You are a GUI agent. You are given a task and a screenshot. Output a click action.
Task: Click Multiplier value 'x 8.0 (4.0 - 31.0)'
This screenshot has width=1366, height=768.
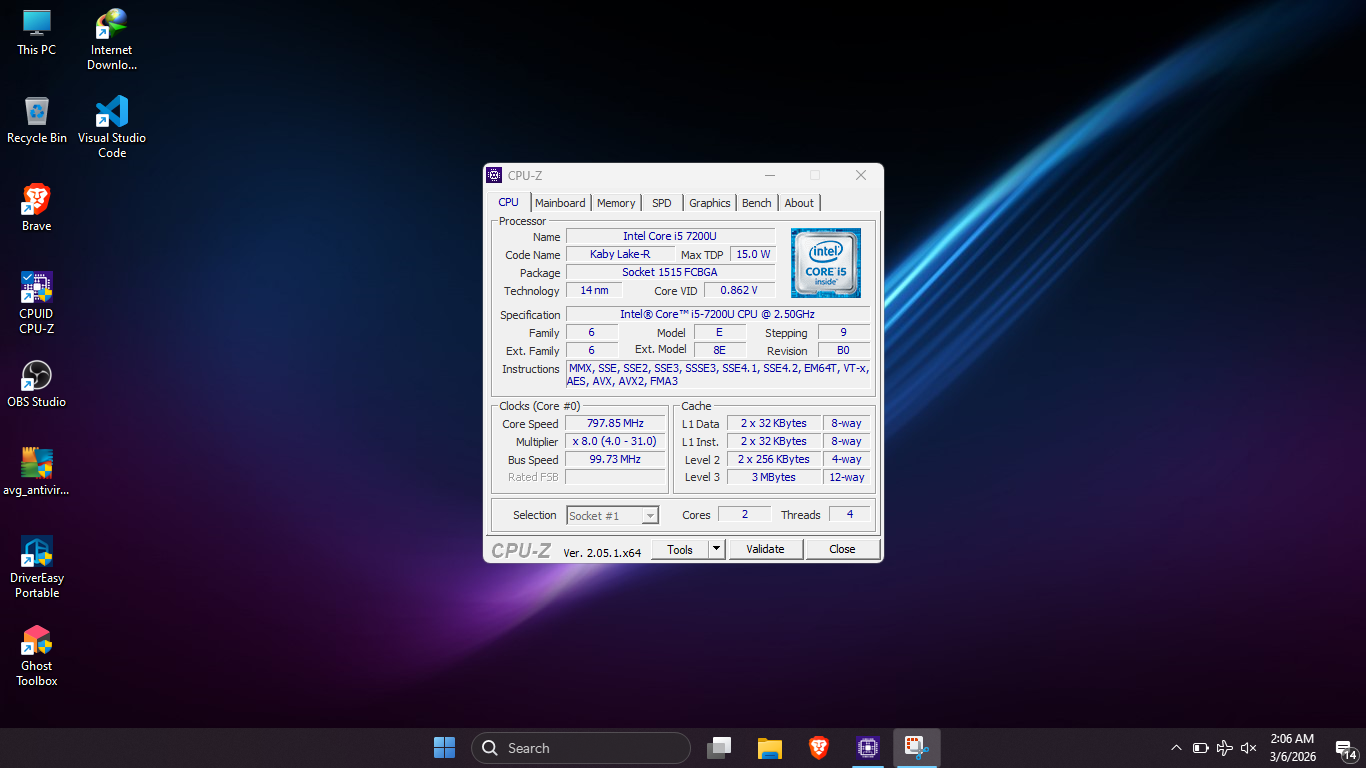point(615,441)
